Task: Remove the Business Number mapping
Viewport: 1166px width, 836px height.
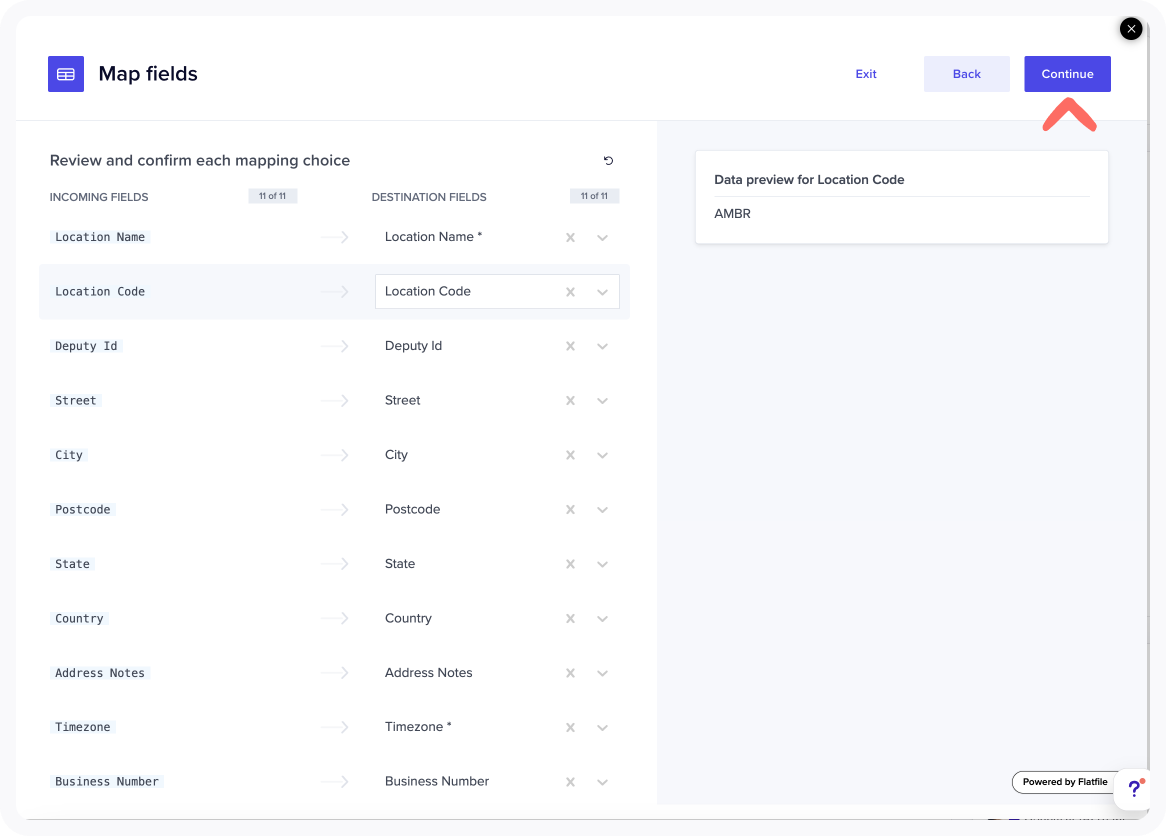Action: [570, 782]
